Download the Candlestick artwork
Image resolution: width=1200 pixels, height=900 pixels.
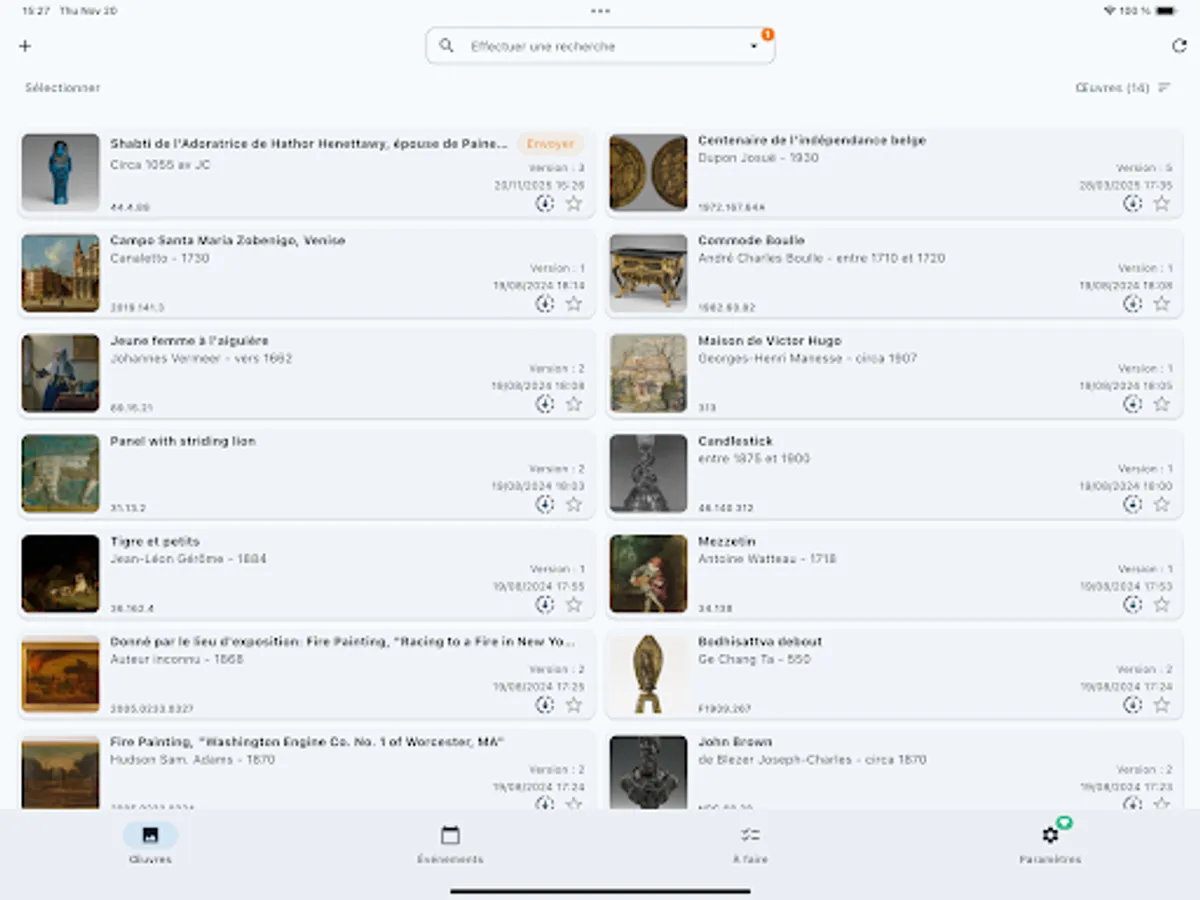[x=1132, y=505]
